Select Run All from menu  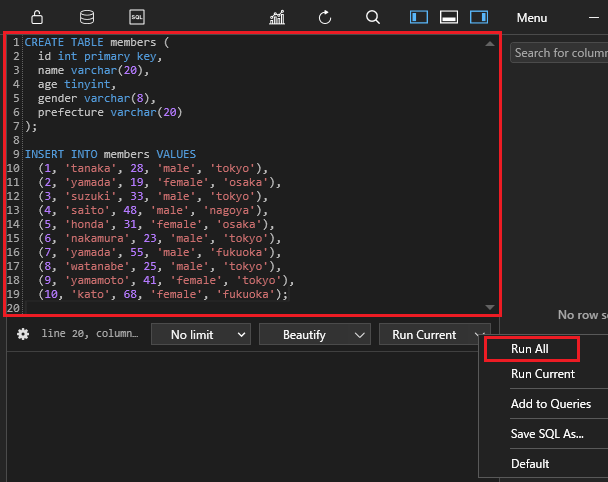click(x=532, y=349)
